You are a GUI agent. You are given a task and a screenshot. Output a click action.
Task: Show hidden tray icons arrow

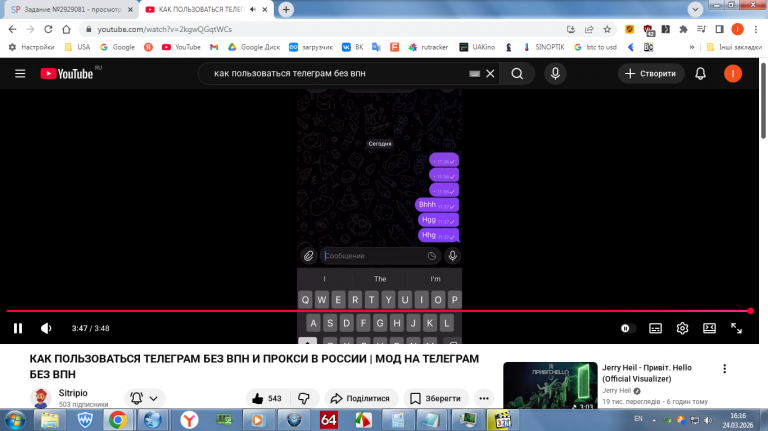click(x=653, y=420)
